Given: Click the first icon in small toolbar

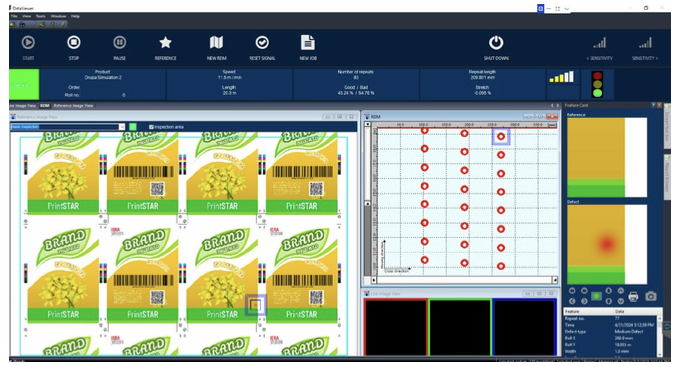Looking at the screenshot, I should [x=12, y=25].
